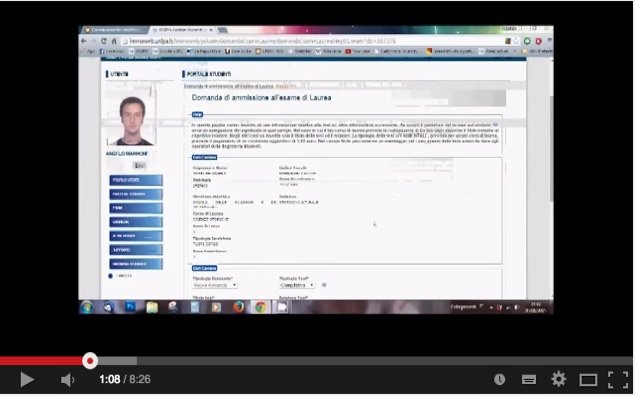635x396 pixels.
Task: Open the video settings gear
Action: pos(558,379)
